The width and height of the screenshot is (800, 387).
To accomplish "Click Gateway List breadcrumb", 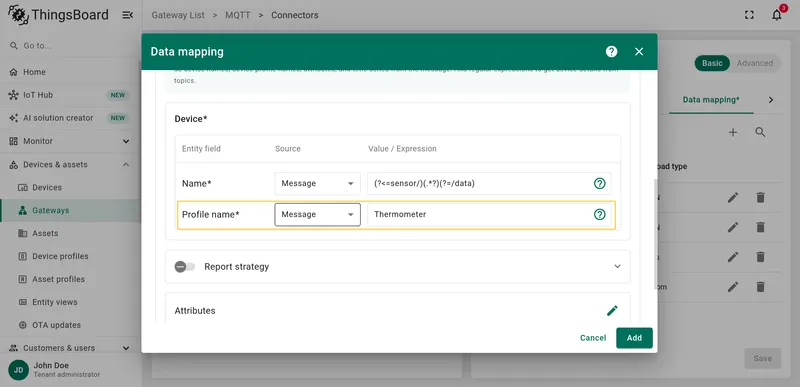I will click(x=178, y=15).
